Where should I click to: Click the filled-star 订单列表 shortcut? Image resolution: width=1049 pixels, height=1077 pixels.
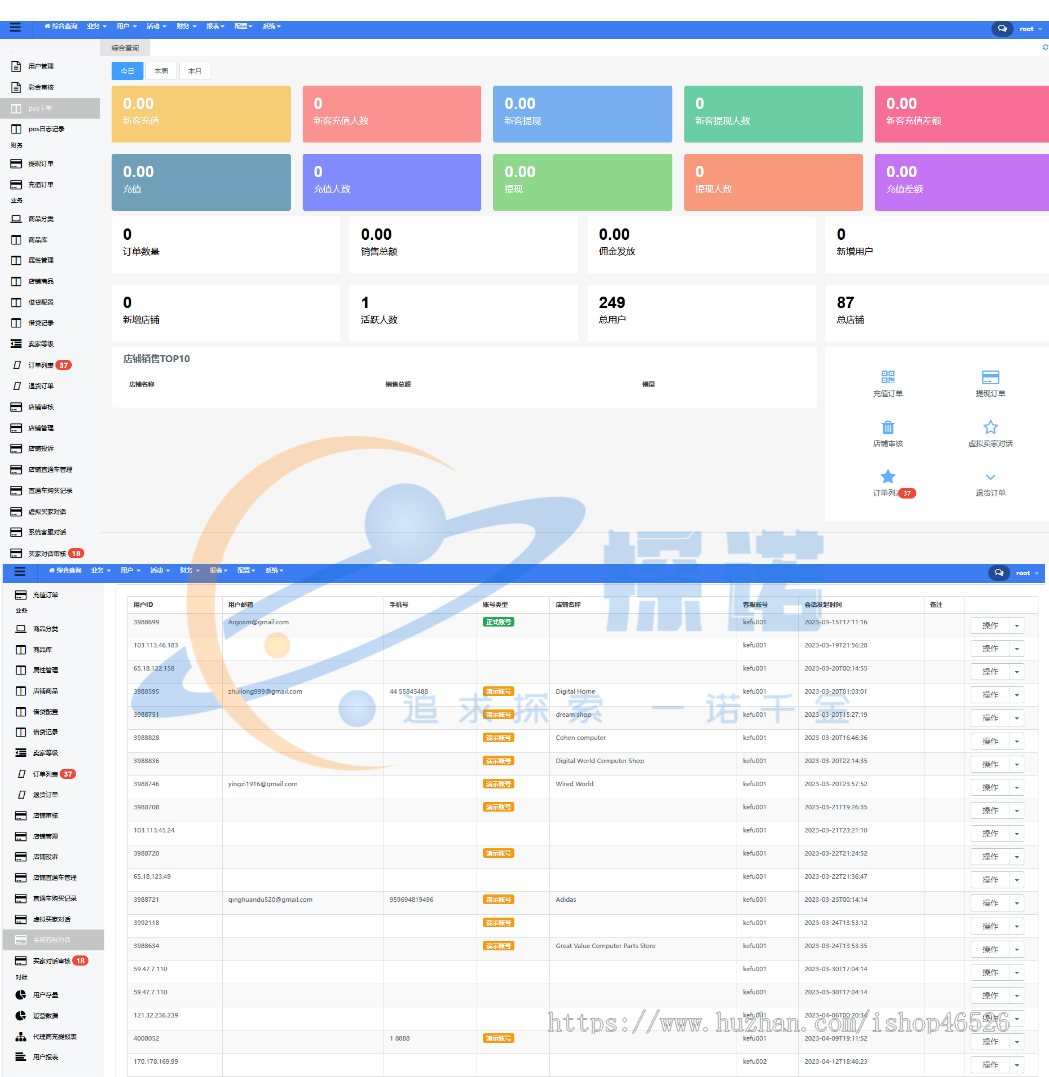(x=888, y=477)
